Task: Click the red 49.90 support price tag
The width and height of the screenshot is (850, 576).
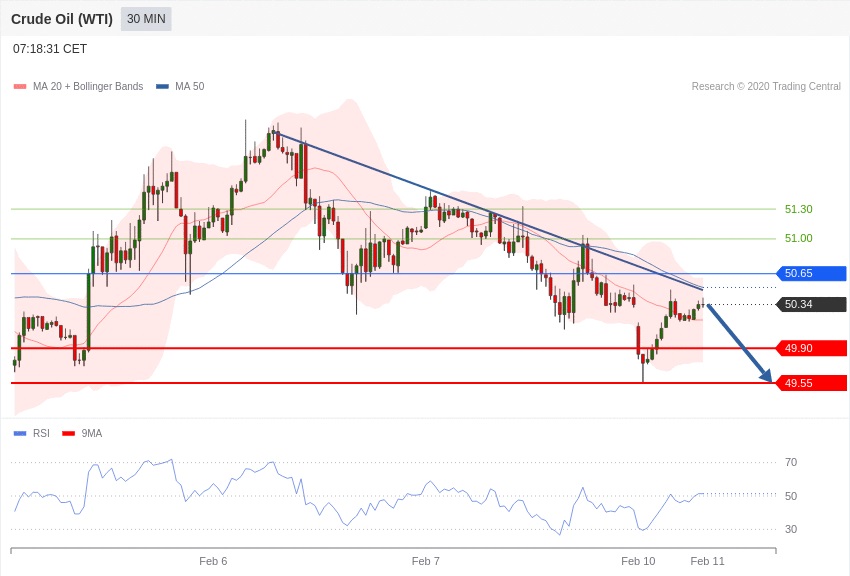Action: pyautogui.click(x=811, y=348)
